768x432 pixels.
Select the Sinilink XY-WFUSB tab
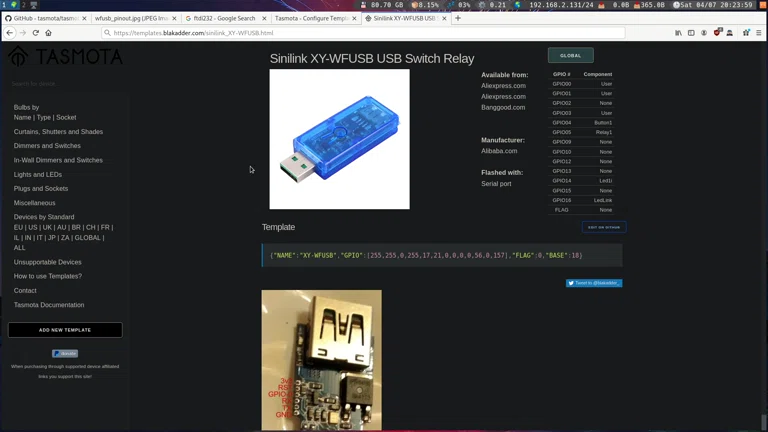(x=405, y=18)
